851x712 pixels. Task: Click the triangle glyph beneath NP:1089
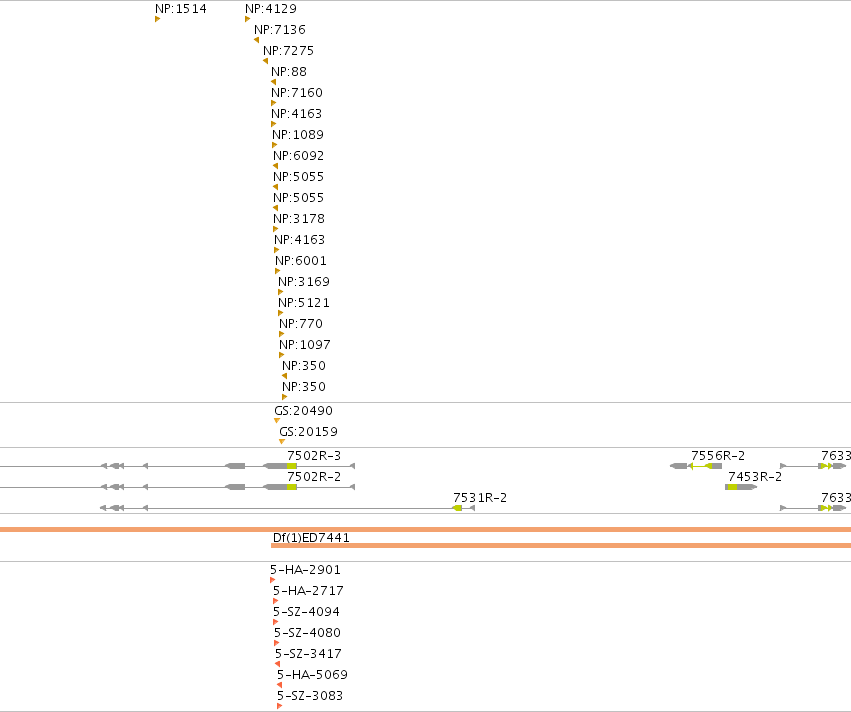click(x=275, y=145)
